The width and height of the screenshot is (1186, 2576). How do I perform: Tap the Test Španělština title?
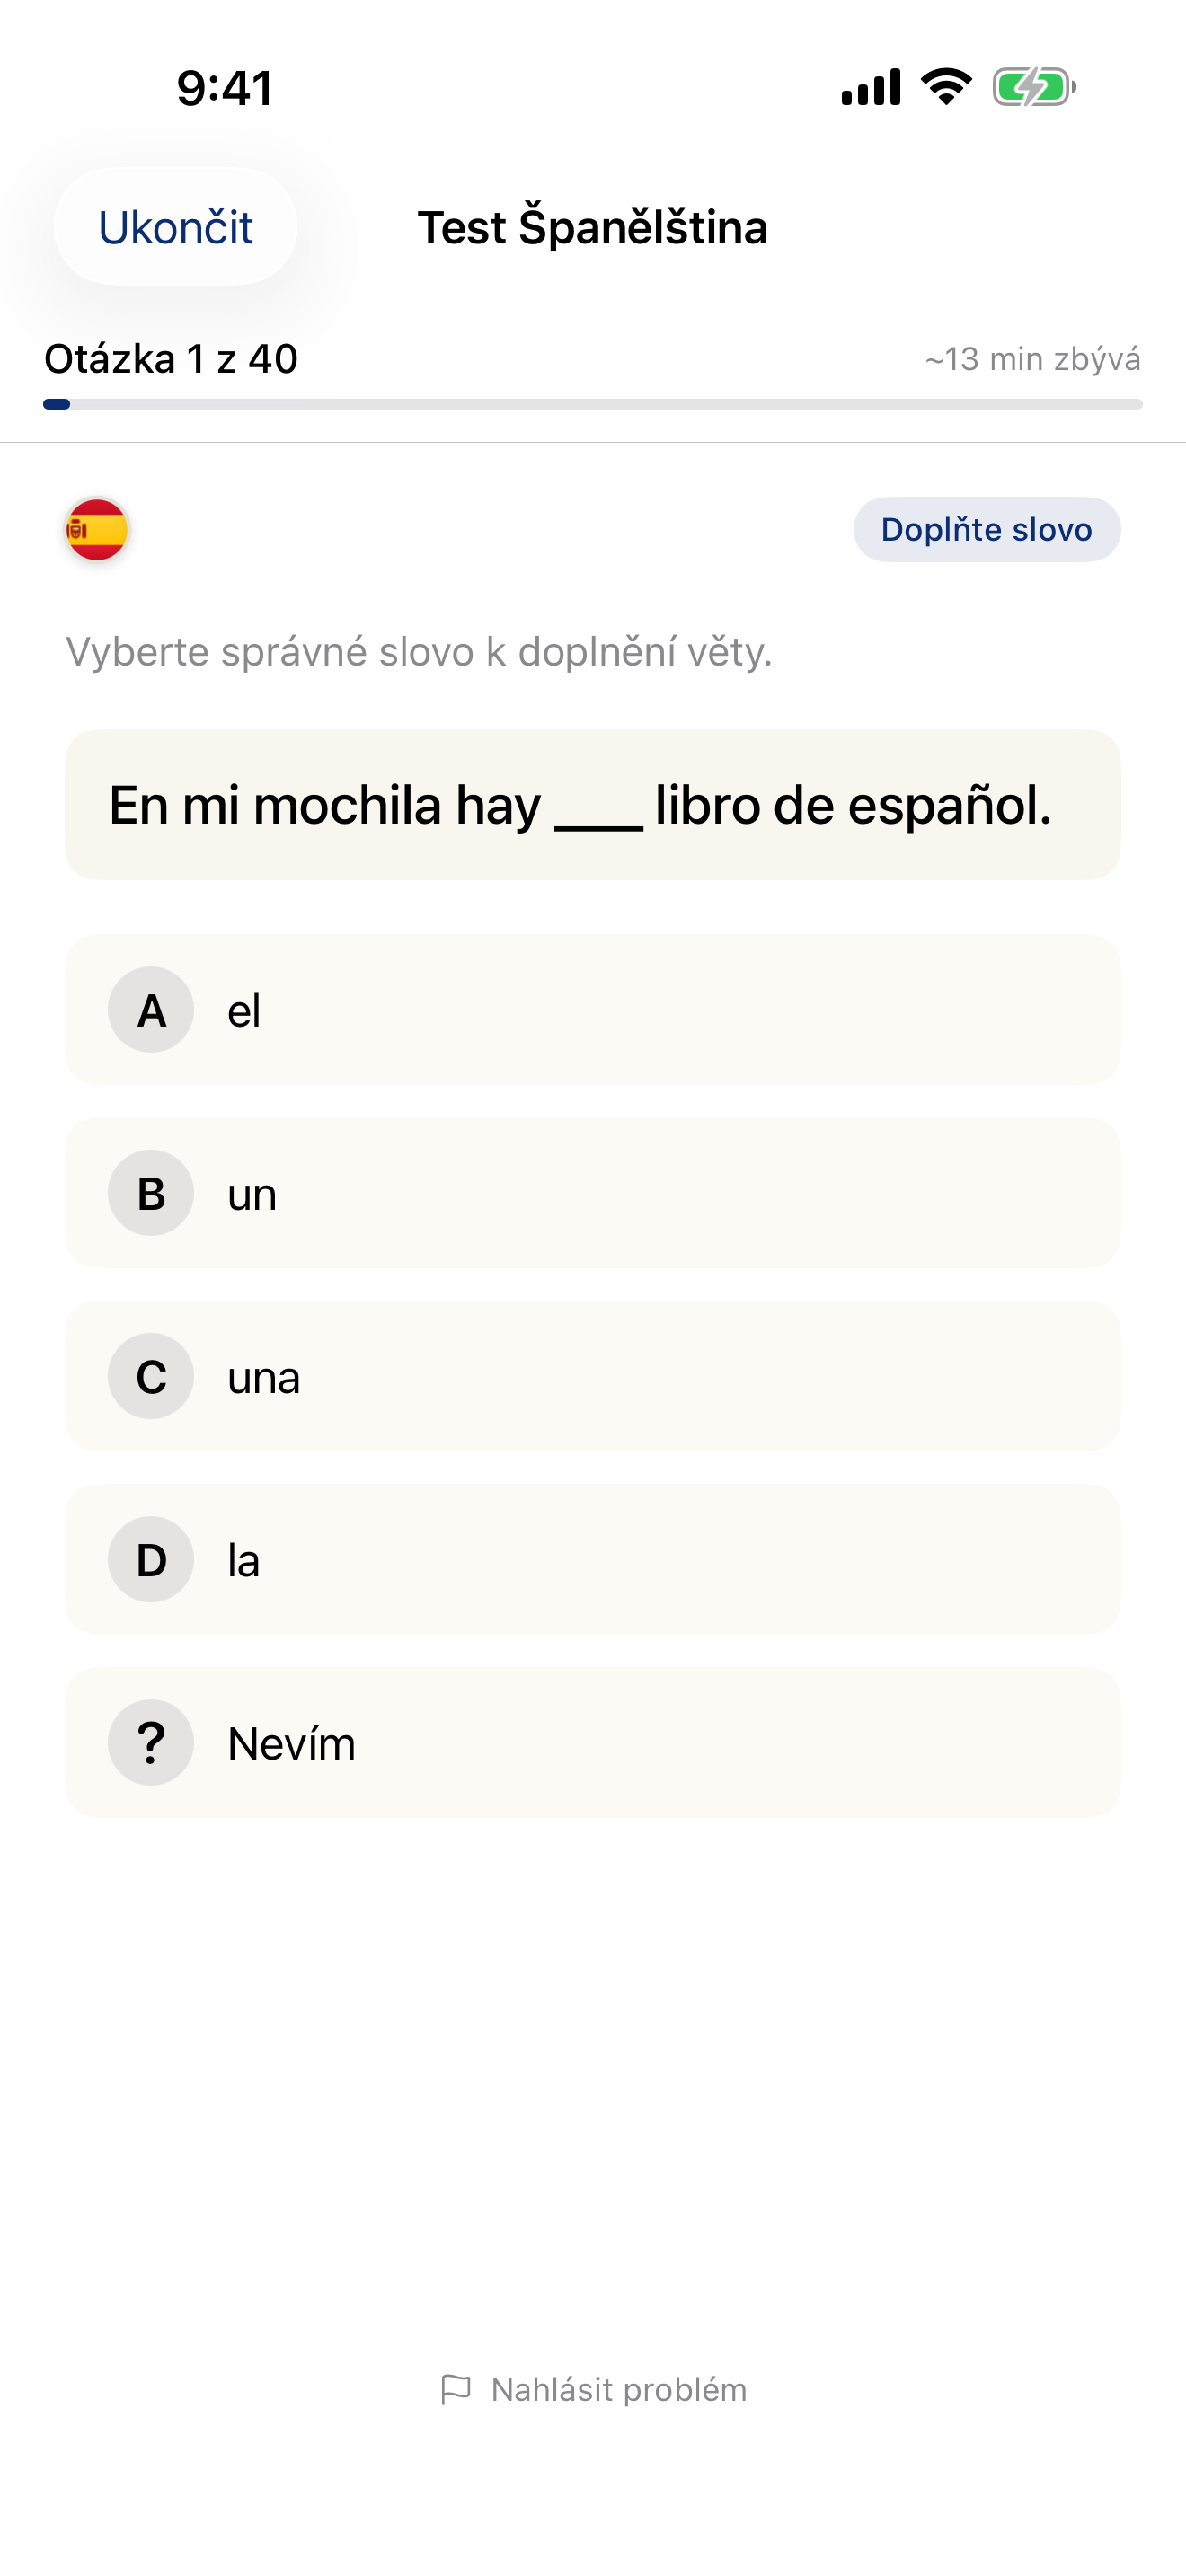(592, 228)
